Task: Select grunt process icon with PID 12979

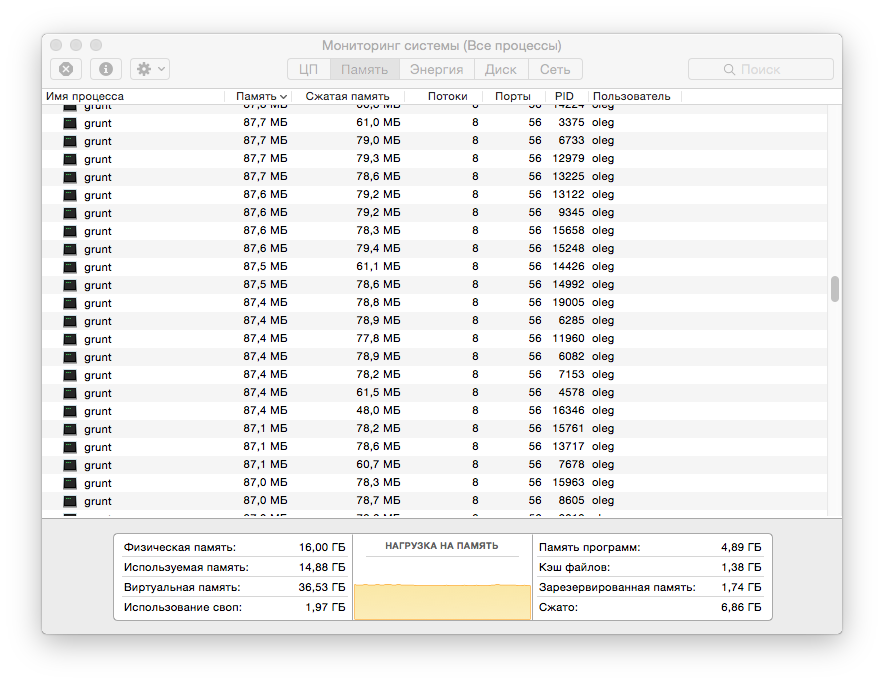Action: [x=70, y=159]
